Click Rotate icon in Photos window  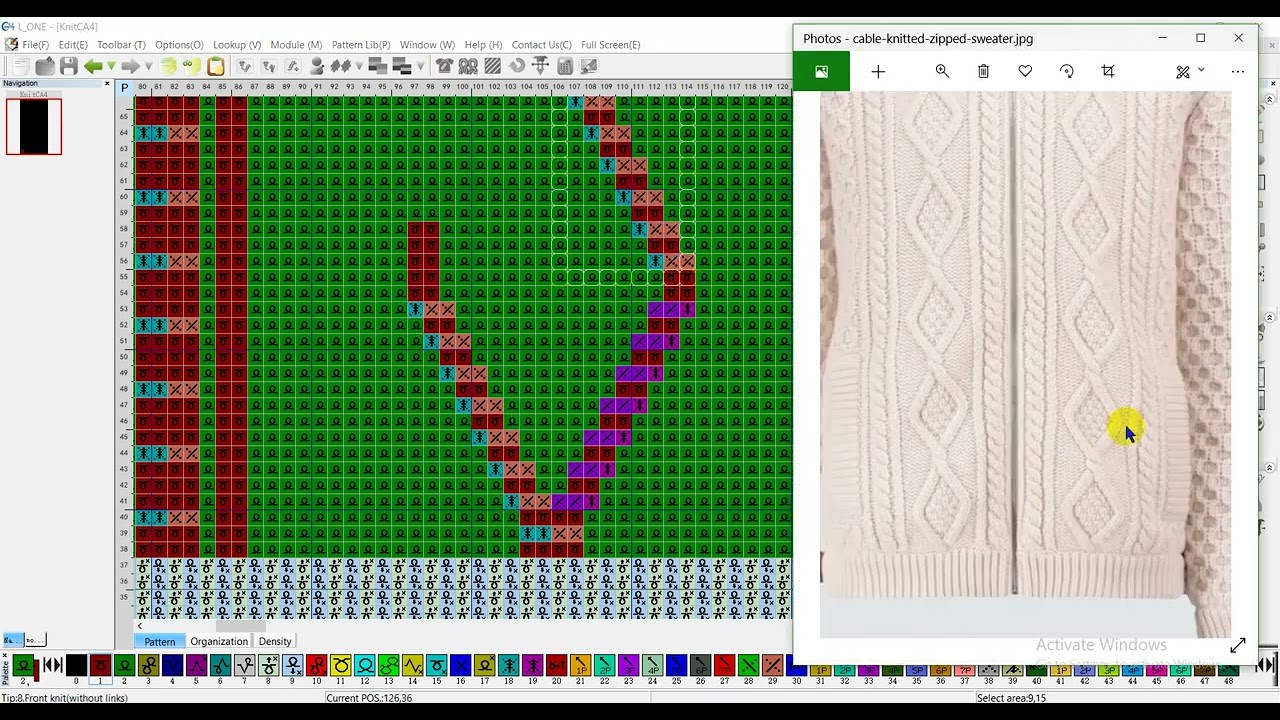coord(1067,71)
